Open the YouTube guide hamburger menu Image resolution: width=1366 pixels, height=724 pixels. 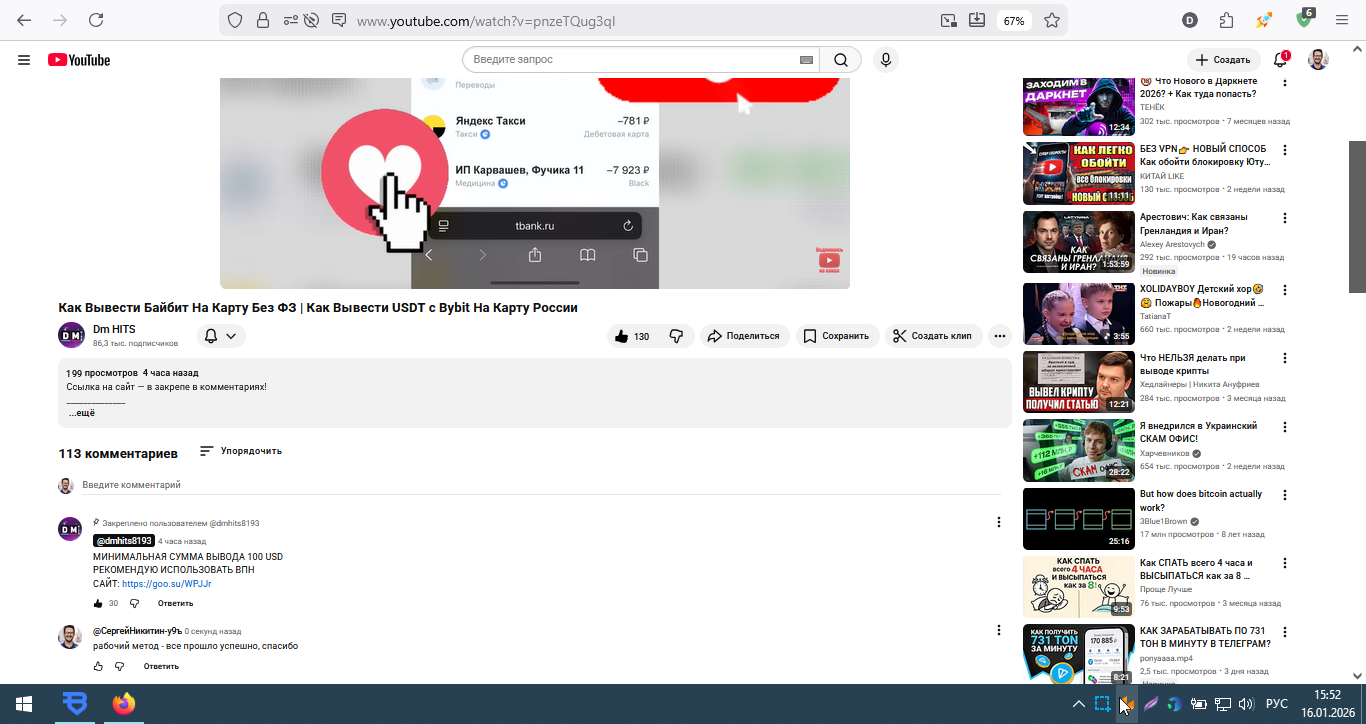pyautogui.click(x=24, y=60)
